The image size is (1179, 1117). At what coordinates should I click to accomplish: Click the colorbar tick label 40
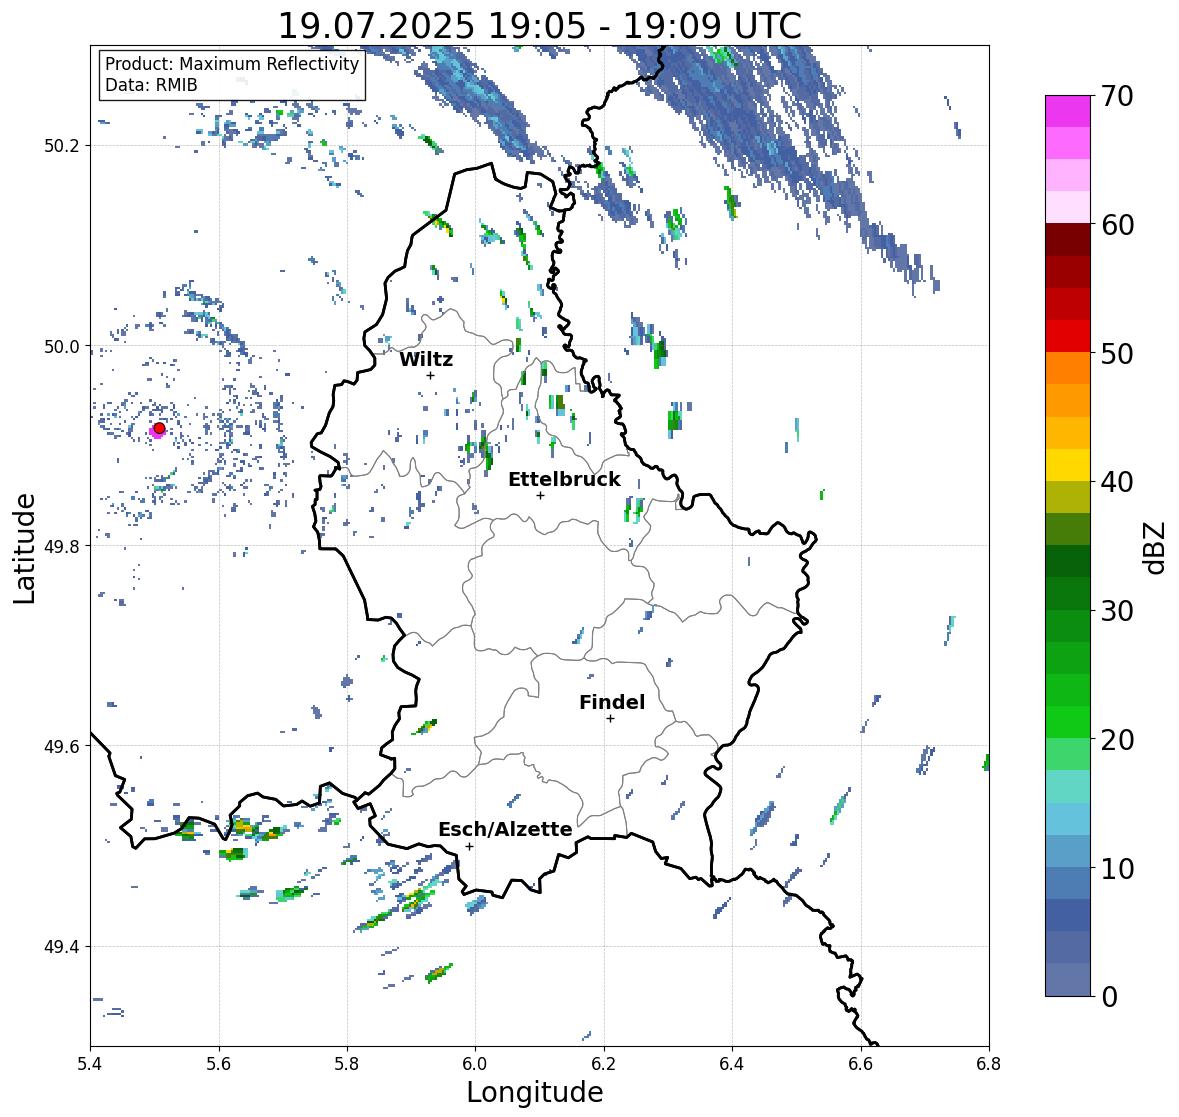tap(1117, 482)
